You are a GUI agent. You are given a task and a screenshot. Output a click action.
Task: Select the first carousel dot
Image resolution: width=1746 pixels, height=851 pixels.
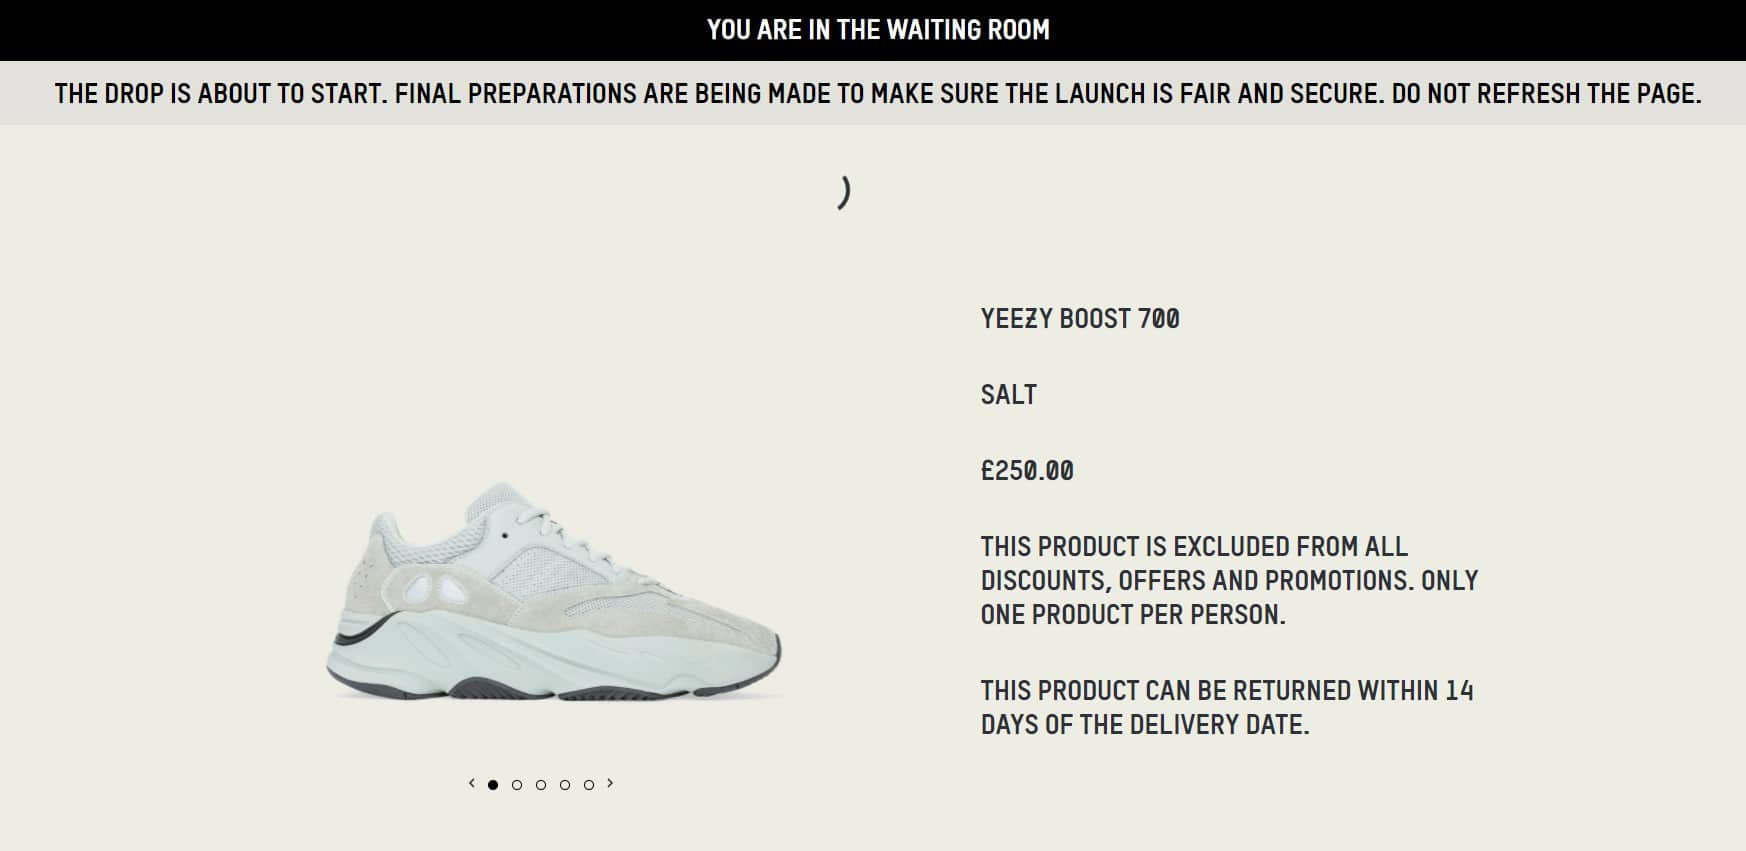(493, 785)
